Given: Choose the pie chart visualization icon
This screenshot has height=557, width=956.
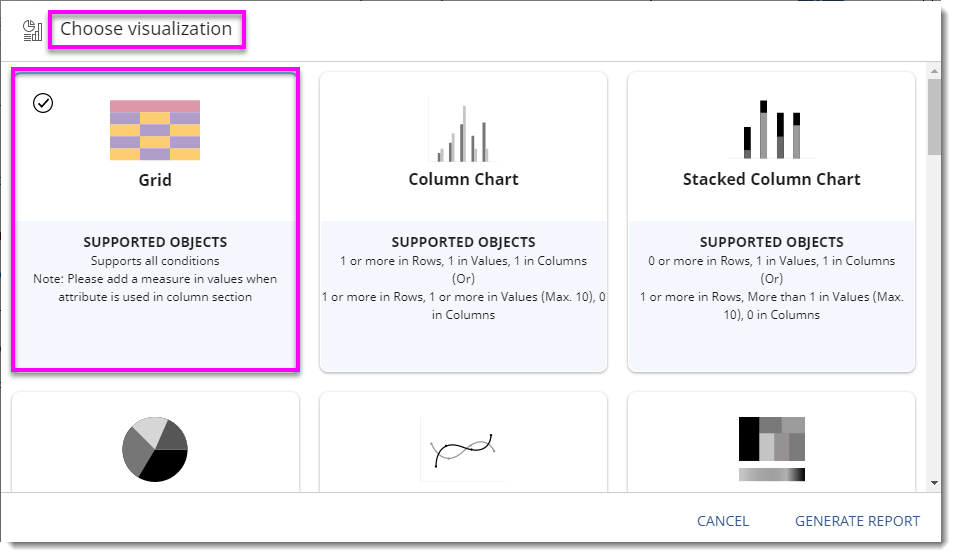Looking at the screenshot, I should 155,449.
